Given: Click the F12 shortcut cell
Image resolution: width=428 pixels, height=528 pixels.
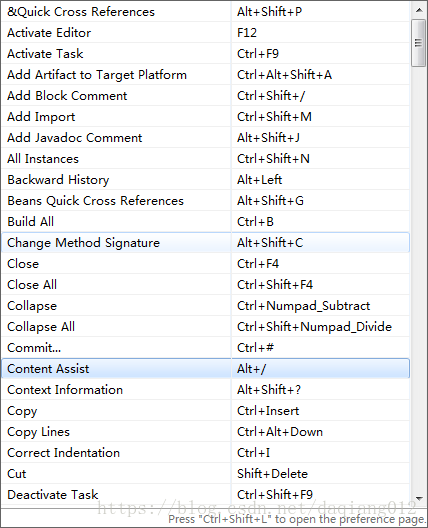Looking at the screenshot, I should tap(321, 33).
